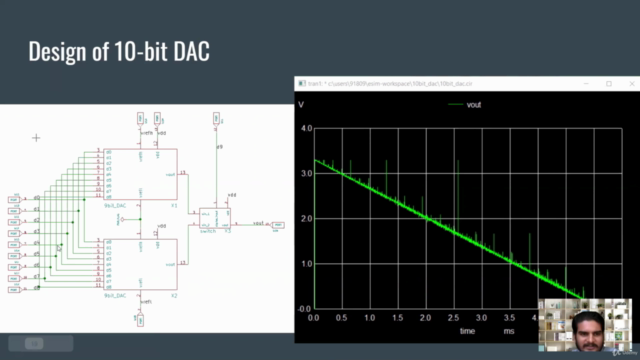Click the 'Design of 10-bit DAC' slide title
The width and height of the screenshot is (640, 360).
[x=119, y=51]
